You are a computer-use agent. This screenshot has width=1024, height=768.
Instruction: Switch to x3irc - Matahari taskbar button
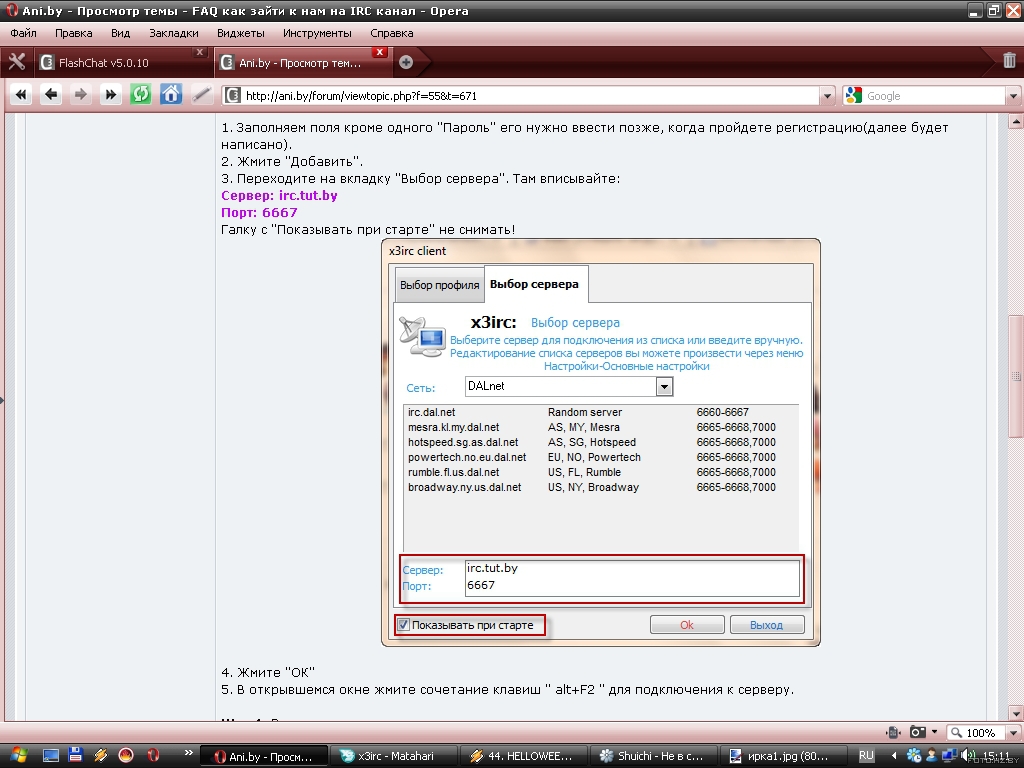[392, 756]
